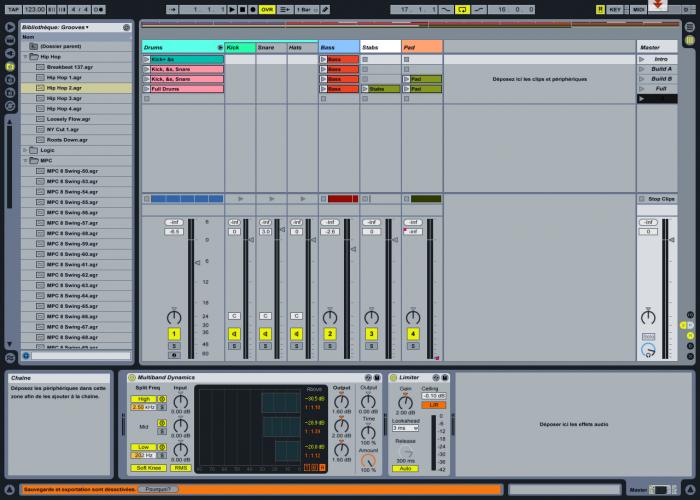700x500 pixels.
Task: Open the (Dossier parent) parent folder entry
Action: (76, 46)
